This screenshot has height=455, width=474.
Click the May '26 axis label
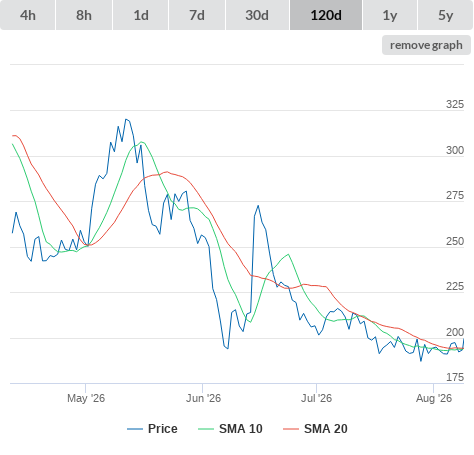86,398
